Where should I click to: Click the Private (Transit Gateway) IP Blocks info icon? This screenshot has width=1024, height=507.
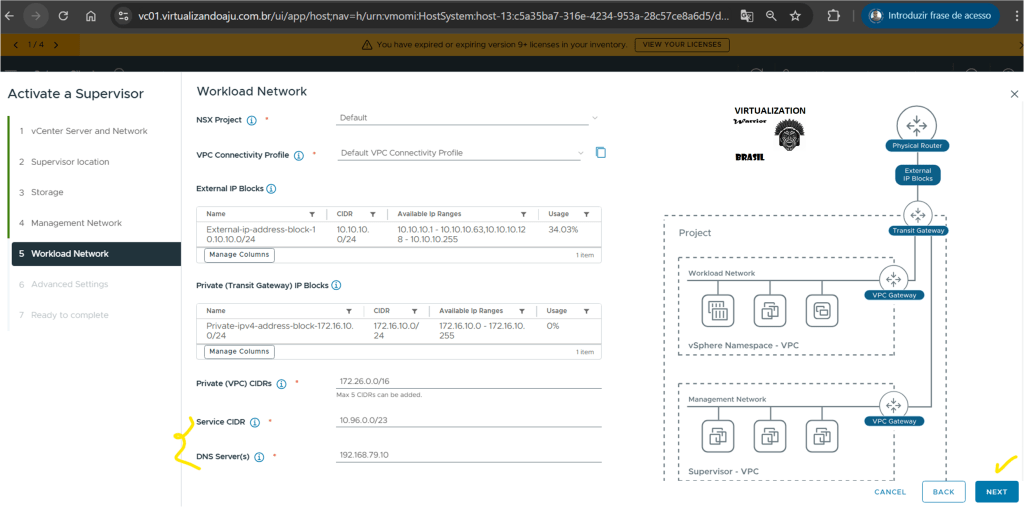point(336,286)
